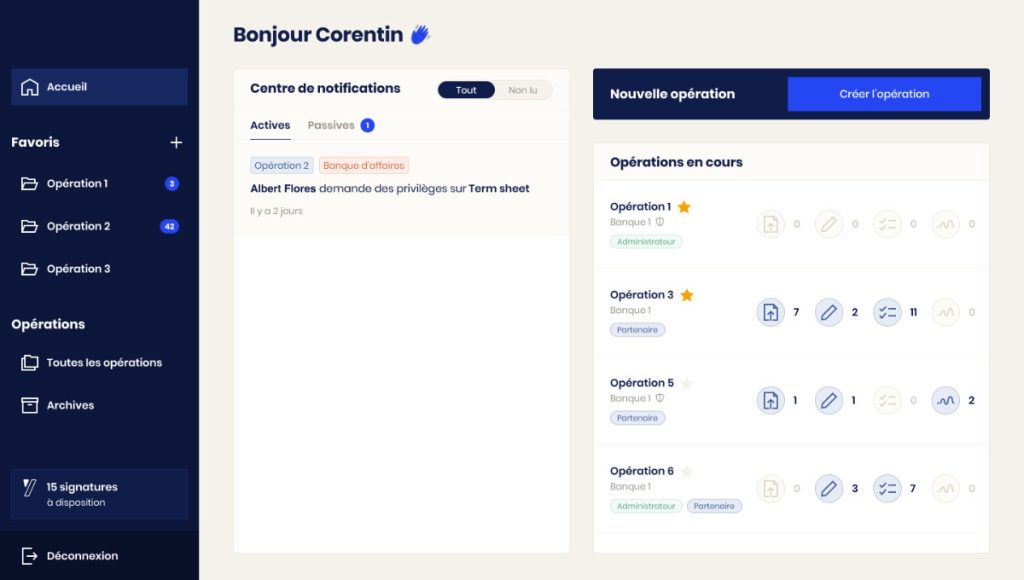Viewport: 1024px width, 580px height.
Task: Click the checklist icon for Opération 3
Action: tap(887, 312)
